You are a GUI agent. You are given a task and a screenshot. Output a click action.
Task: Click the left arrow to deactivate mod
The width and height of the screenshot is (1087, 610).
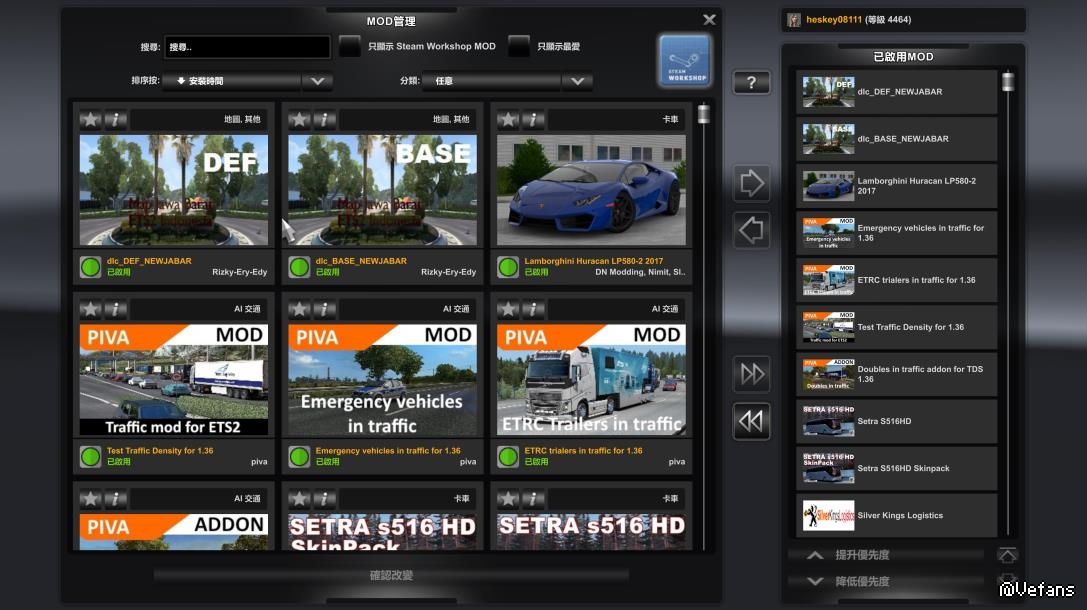pos(751,231)
